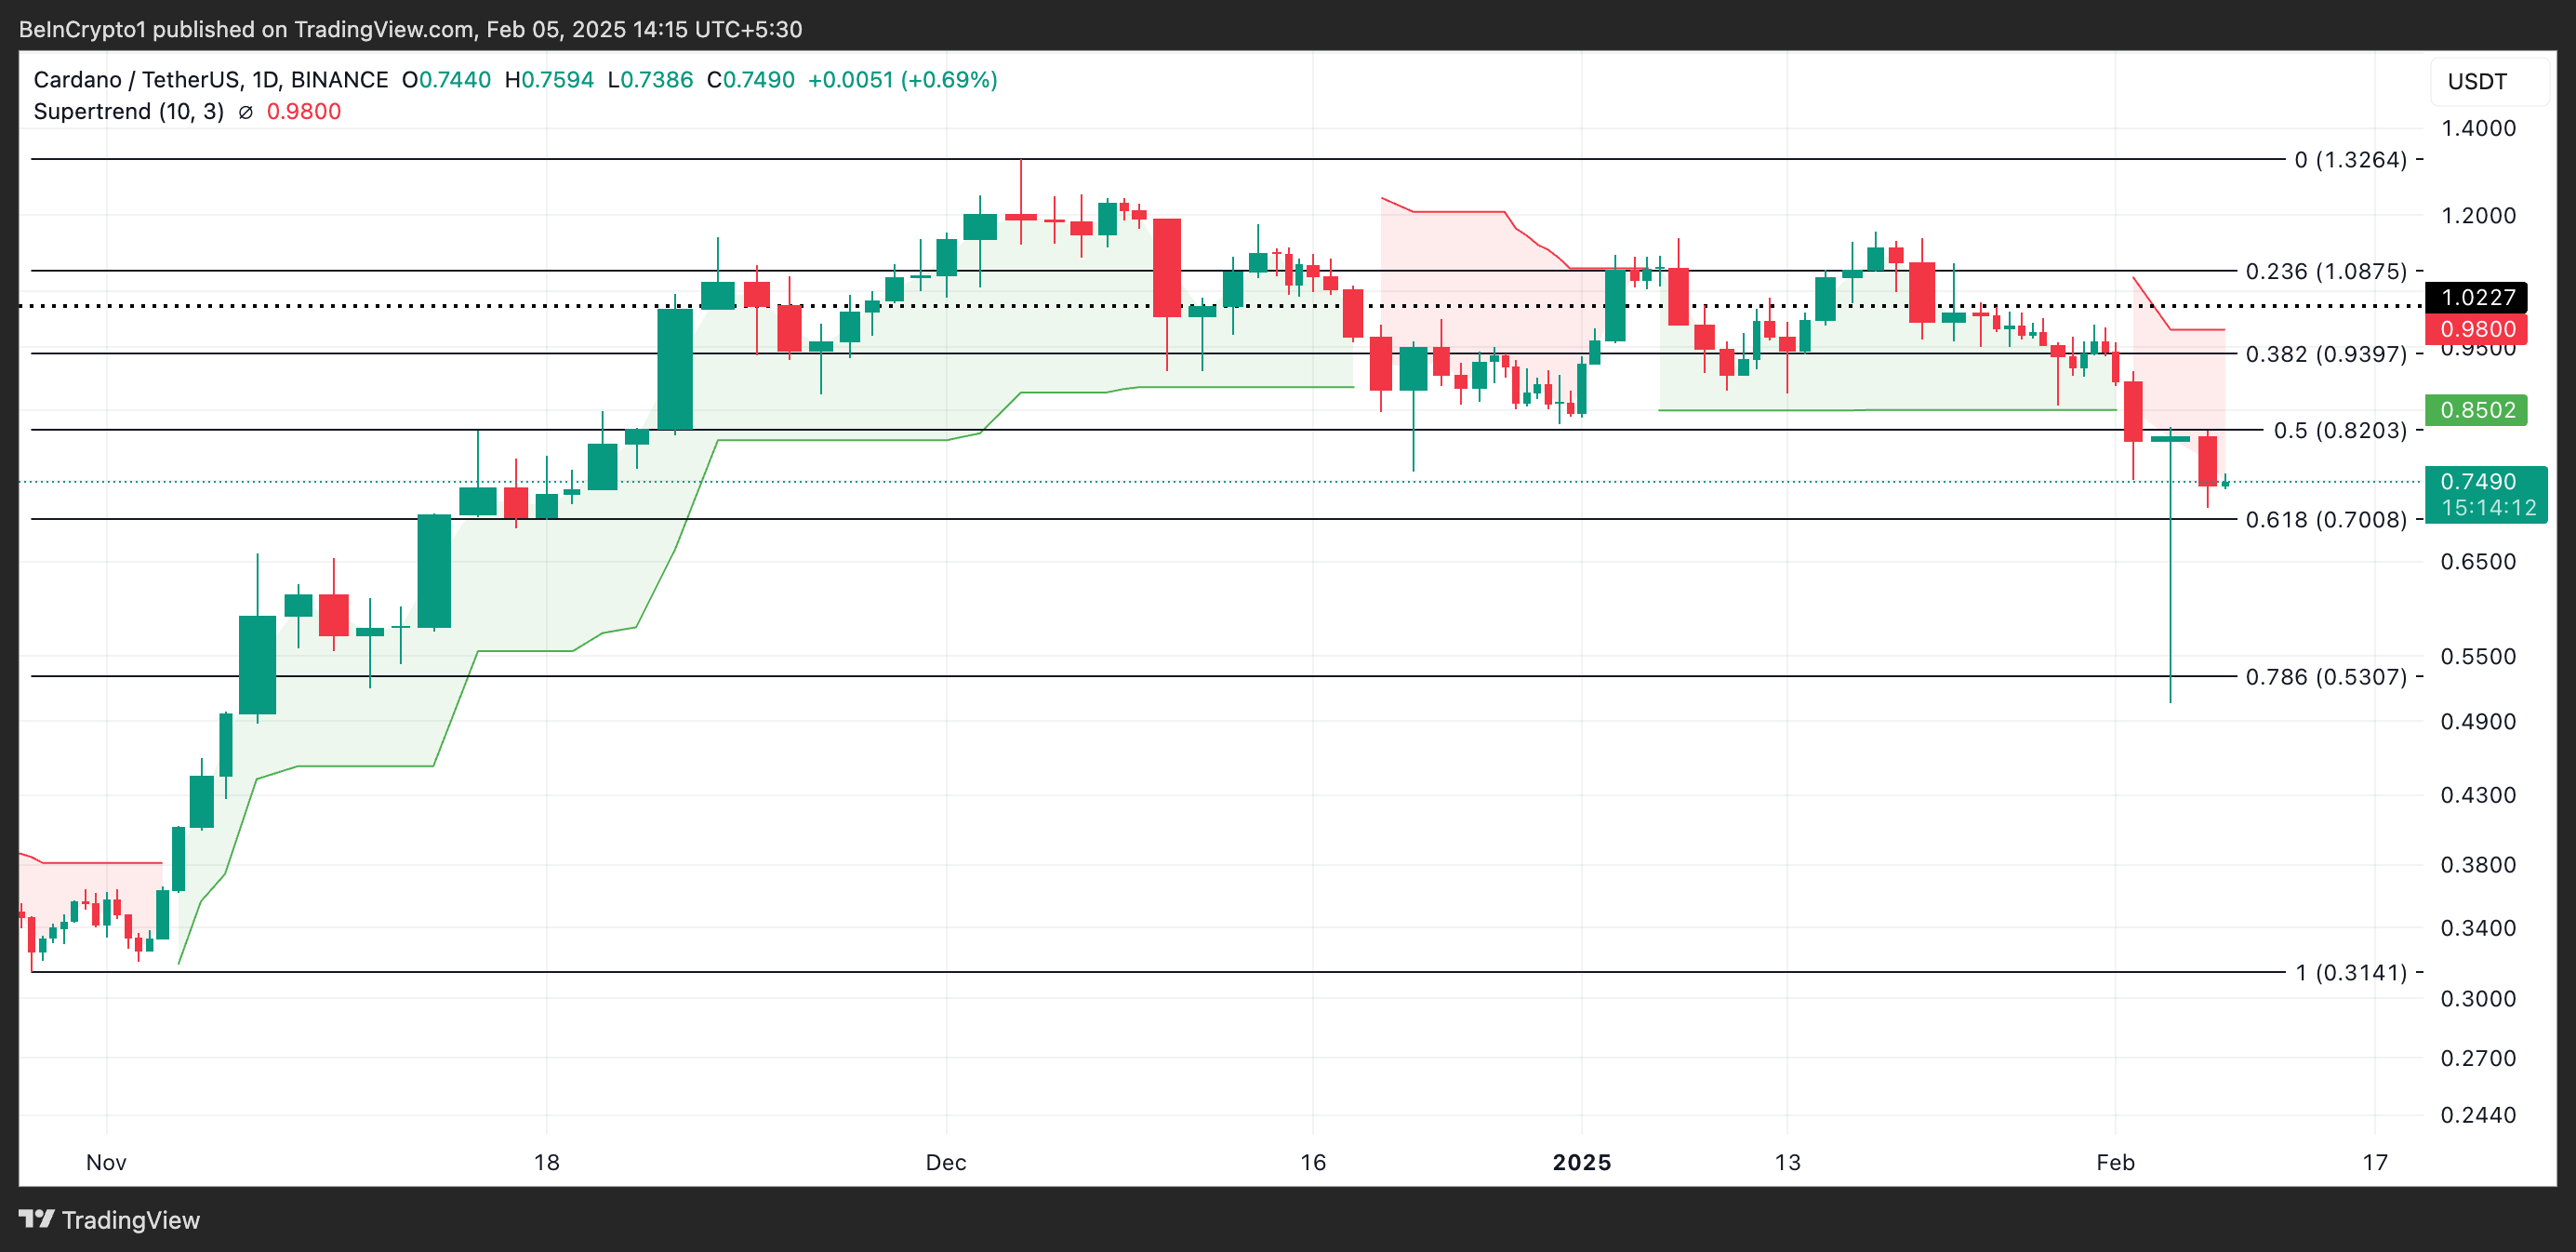The image size is (2576, 1252).
Task: Select the 1 (0.3141) Fibonacci bottom label
Action: click(x=2350, y=972)
